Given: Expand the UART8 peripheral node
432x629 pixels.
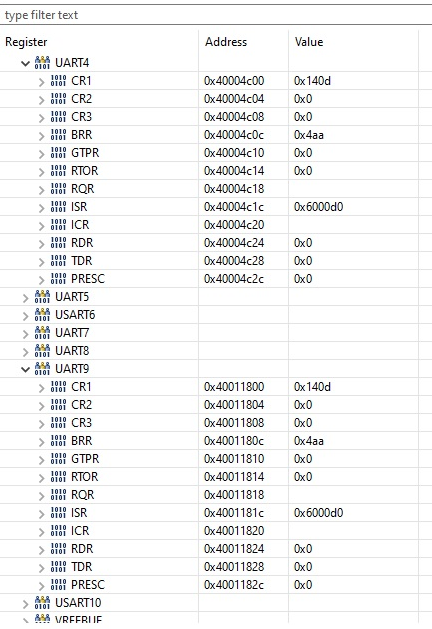Looking at the screenshot, I should coord(26,352).
